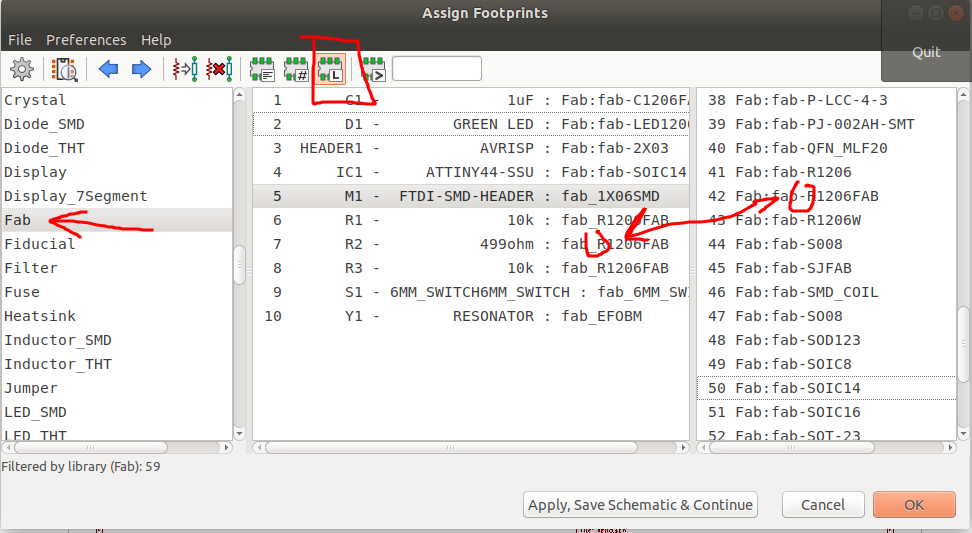Click Apply, Save Schematic & Continue
The image size is (972, 533).
pyautogui.click(x=640, y=504)
